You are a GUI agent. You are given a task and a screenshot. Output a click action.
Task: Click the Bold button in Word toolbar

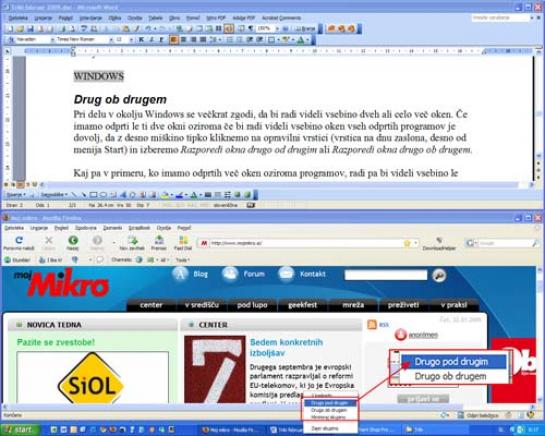141,40
